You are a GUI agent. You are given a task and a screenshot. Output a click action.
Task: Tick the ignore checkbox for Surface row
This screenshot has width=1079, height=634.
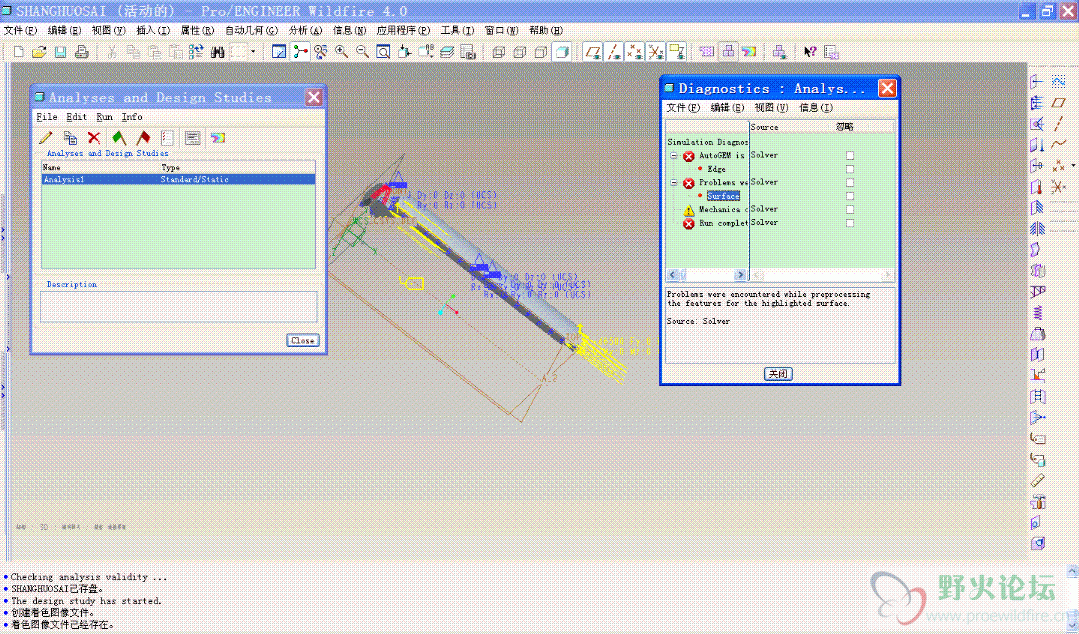click(850, 196)
